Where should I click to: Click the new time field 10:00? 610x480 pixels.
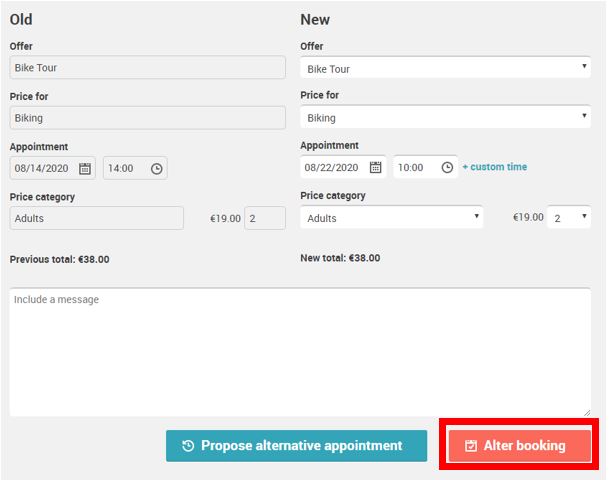point(426,167)
